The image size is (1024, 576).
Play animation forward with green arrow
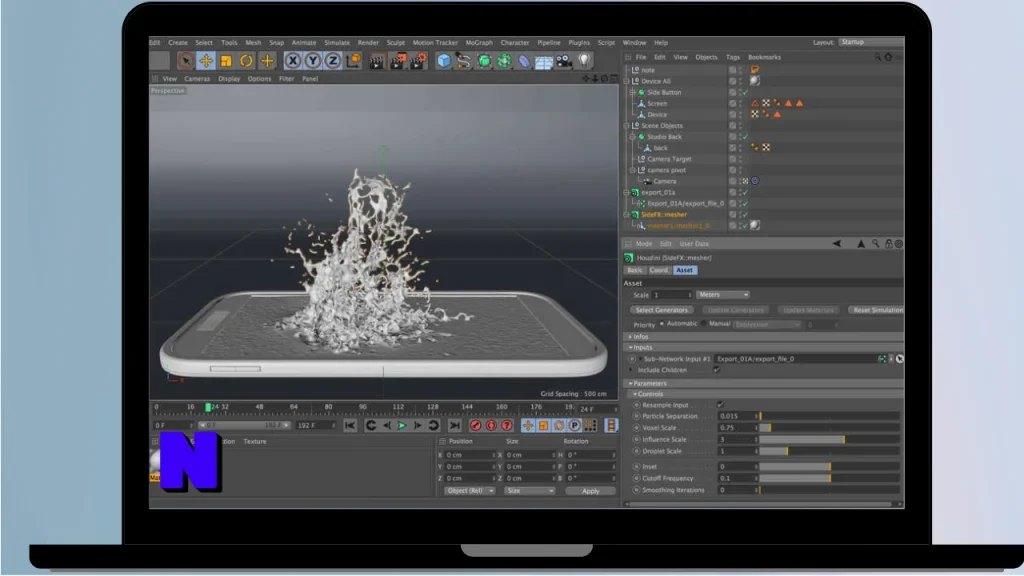(402, 425)
